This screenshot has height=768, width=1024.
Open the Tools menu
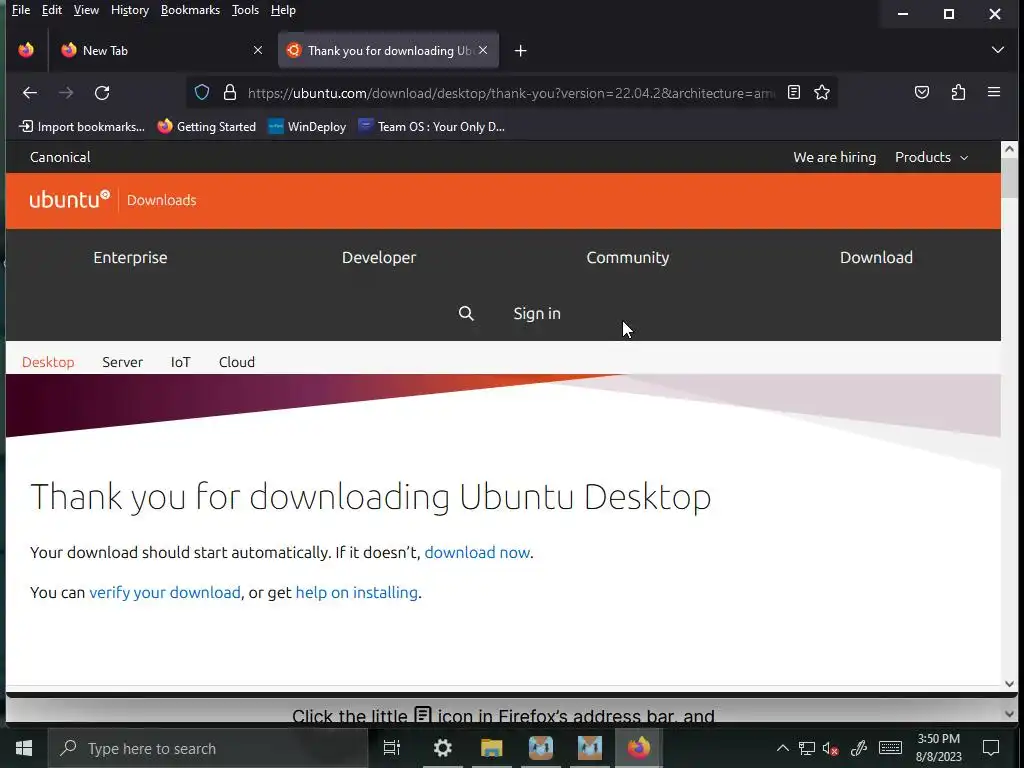(x=245, y=10)
